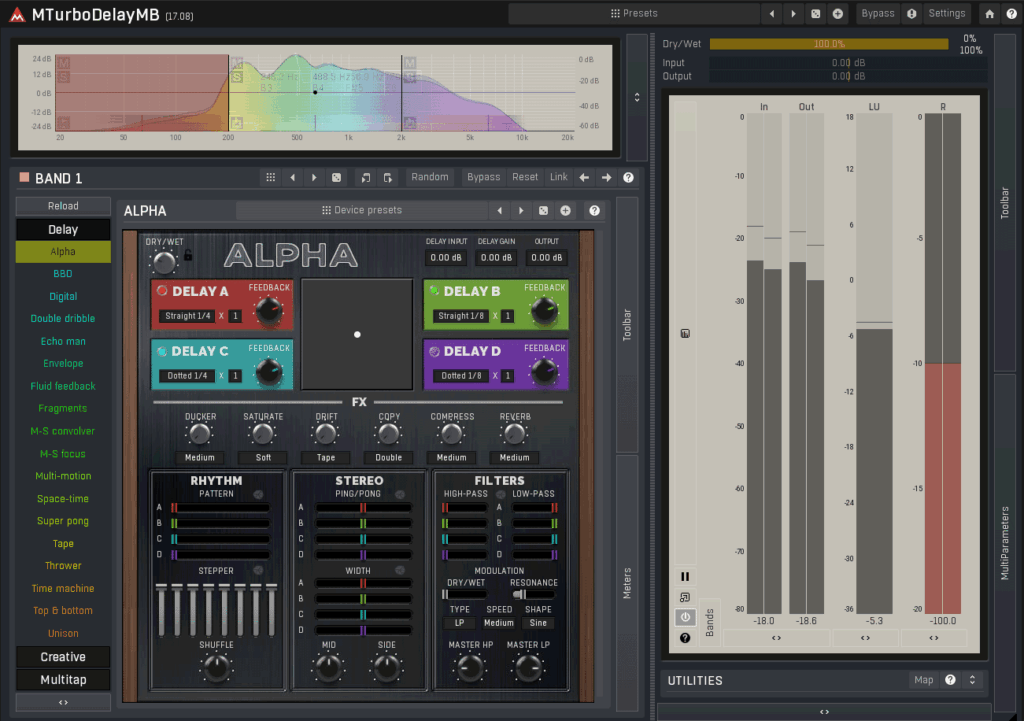
Task: Enable Delay A power toggle
Action: click(x=162, y=291)
